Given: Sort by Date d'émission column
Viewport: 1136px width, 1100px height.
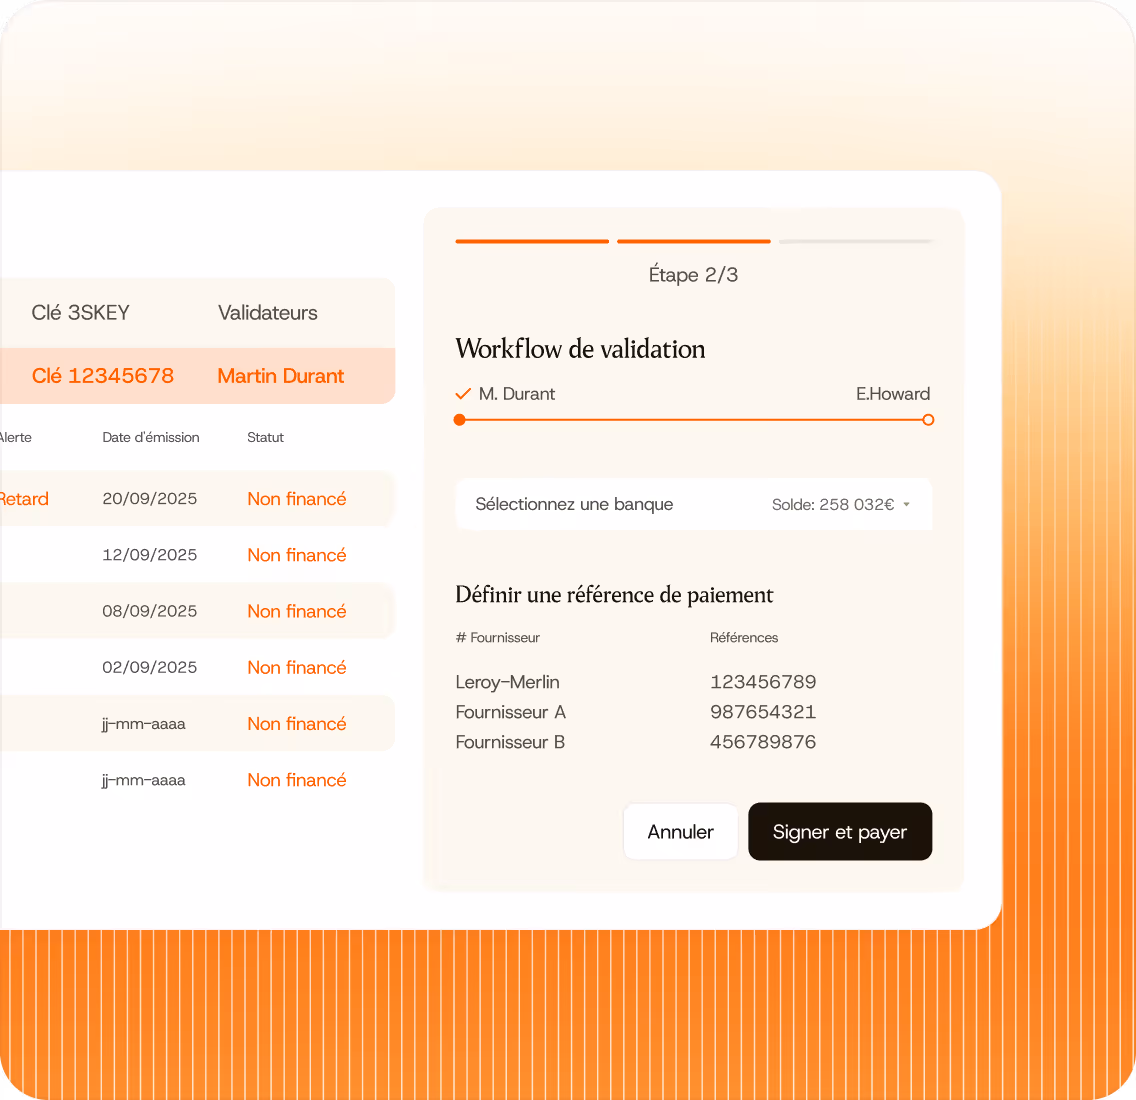Looking at the screenshot, I should (x=151, y=437).
